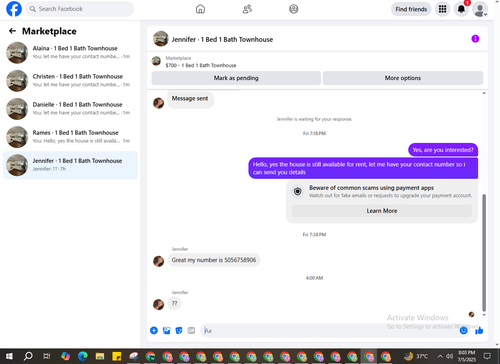
Task: Go to the Home feed icon
Action: pos(200,9)
